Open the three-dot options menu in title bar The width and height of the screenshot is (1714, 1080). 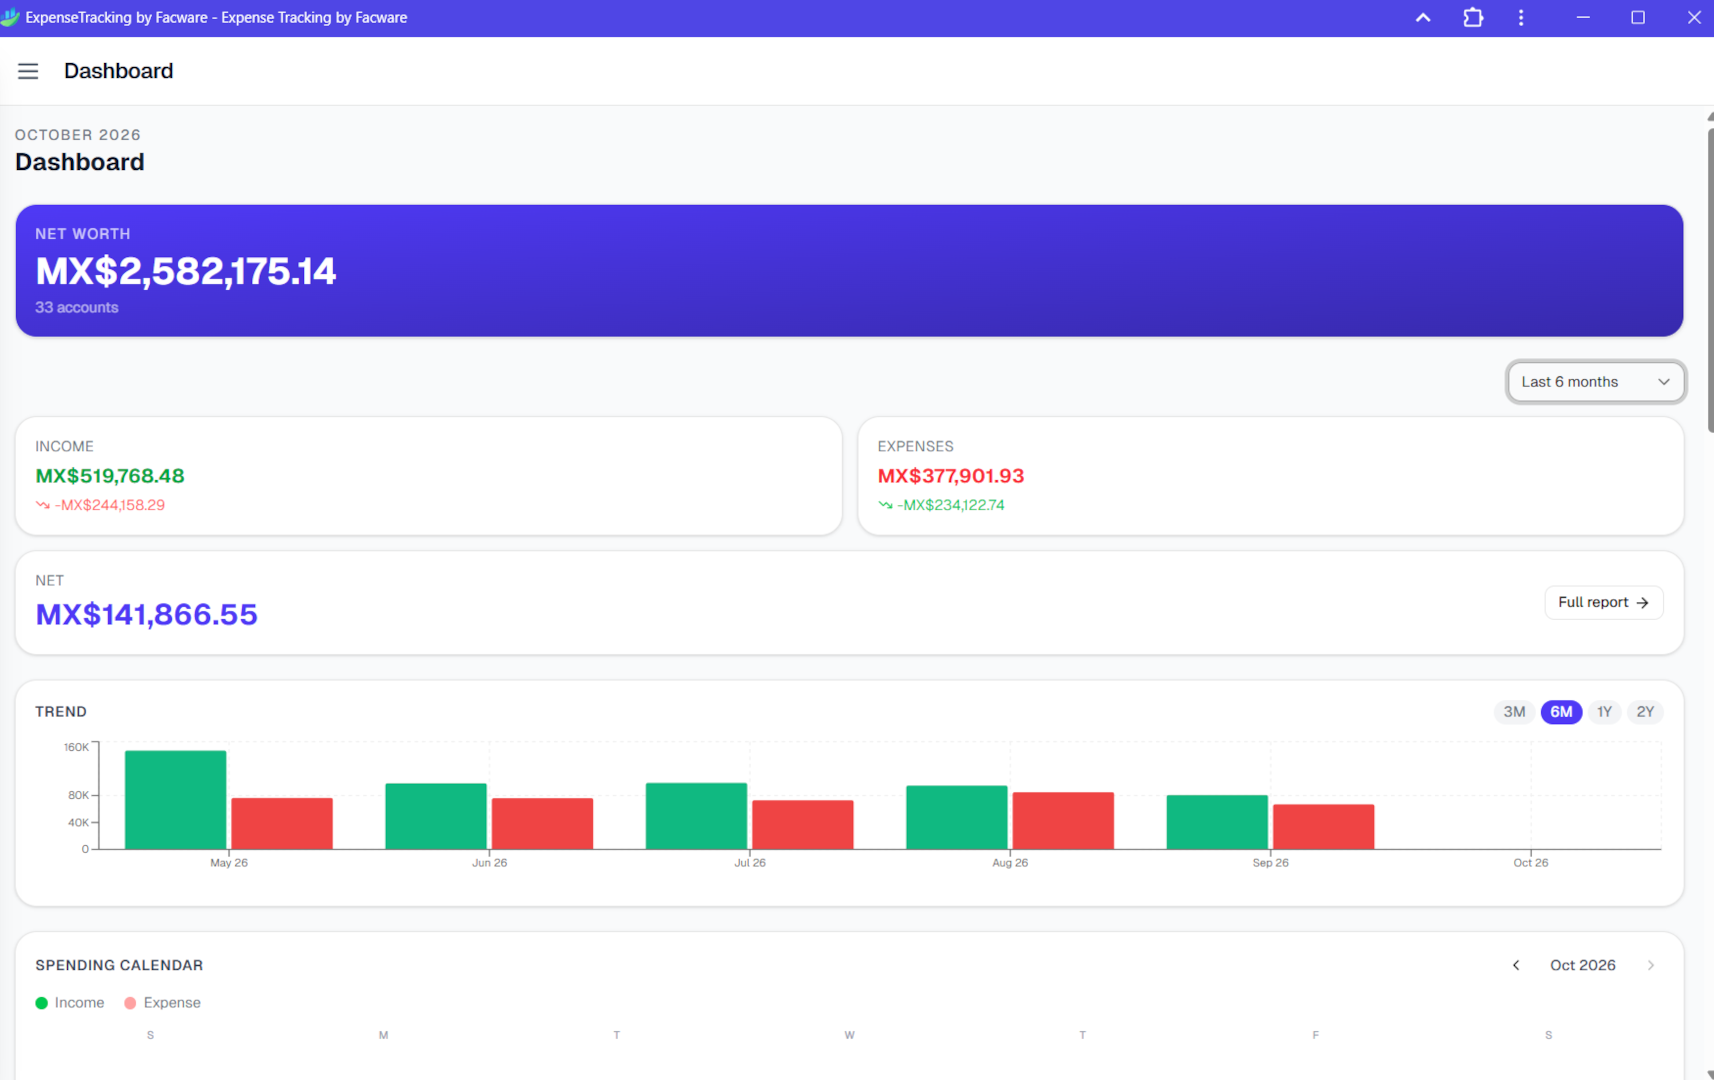coord(1521,17)
